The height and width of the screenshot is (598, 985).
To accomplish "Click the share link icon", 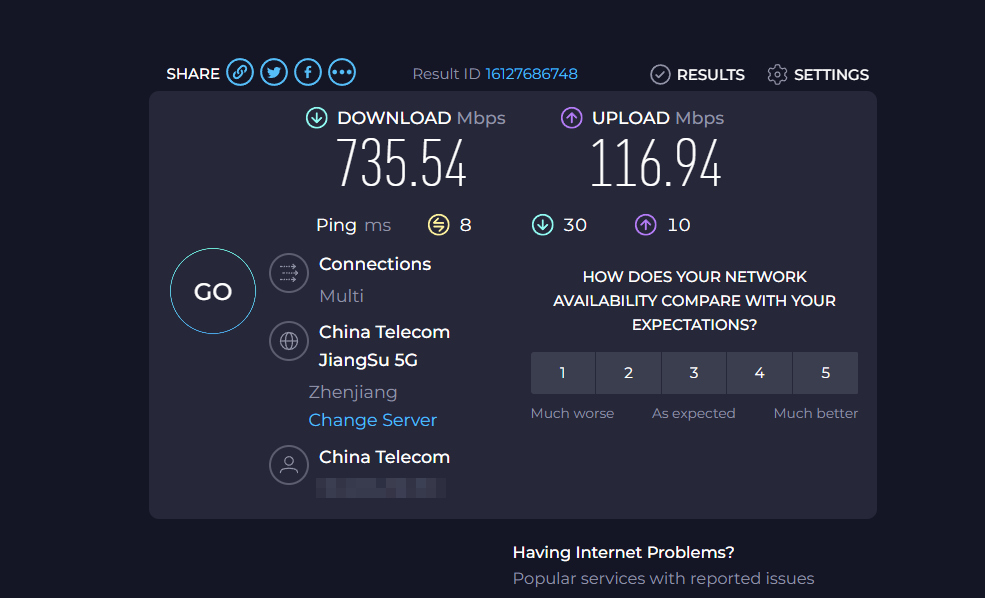I will point(240,73).
